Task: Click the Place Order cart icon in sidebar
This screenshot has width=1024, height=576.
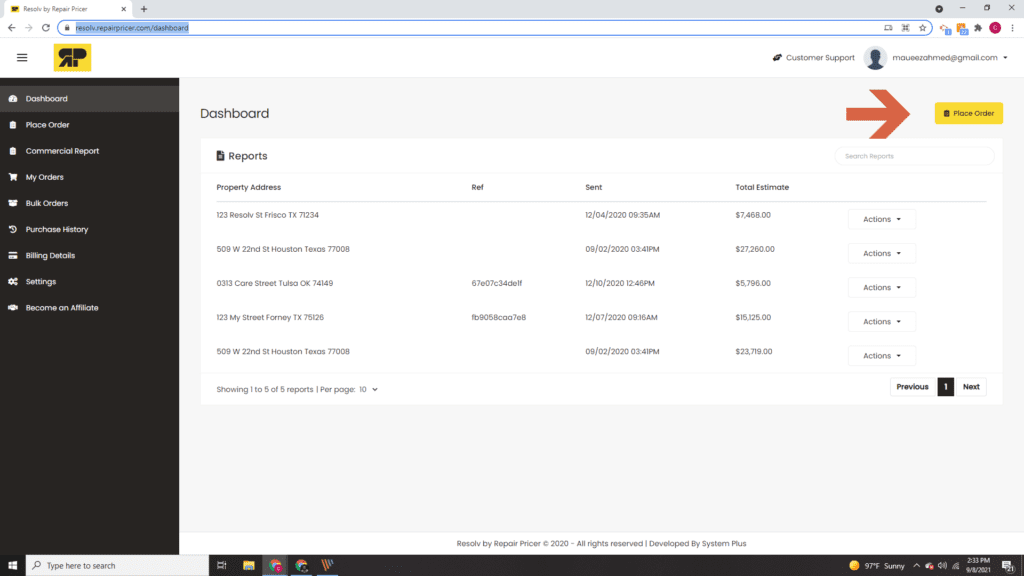Action: 13,124
